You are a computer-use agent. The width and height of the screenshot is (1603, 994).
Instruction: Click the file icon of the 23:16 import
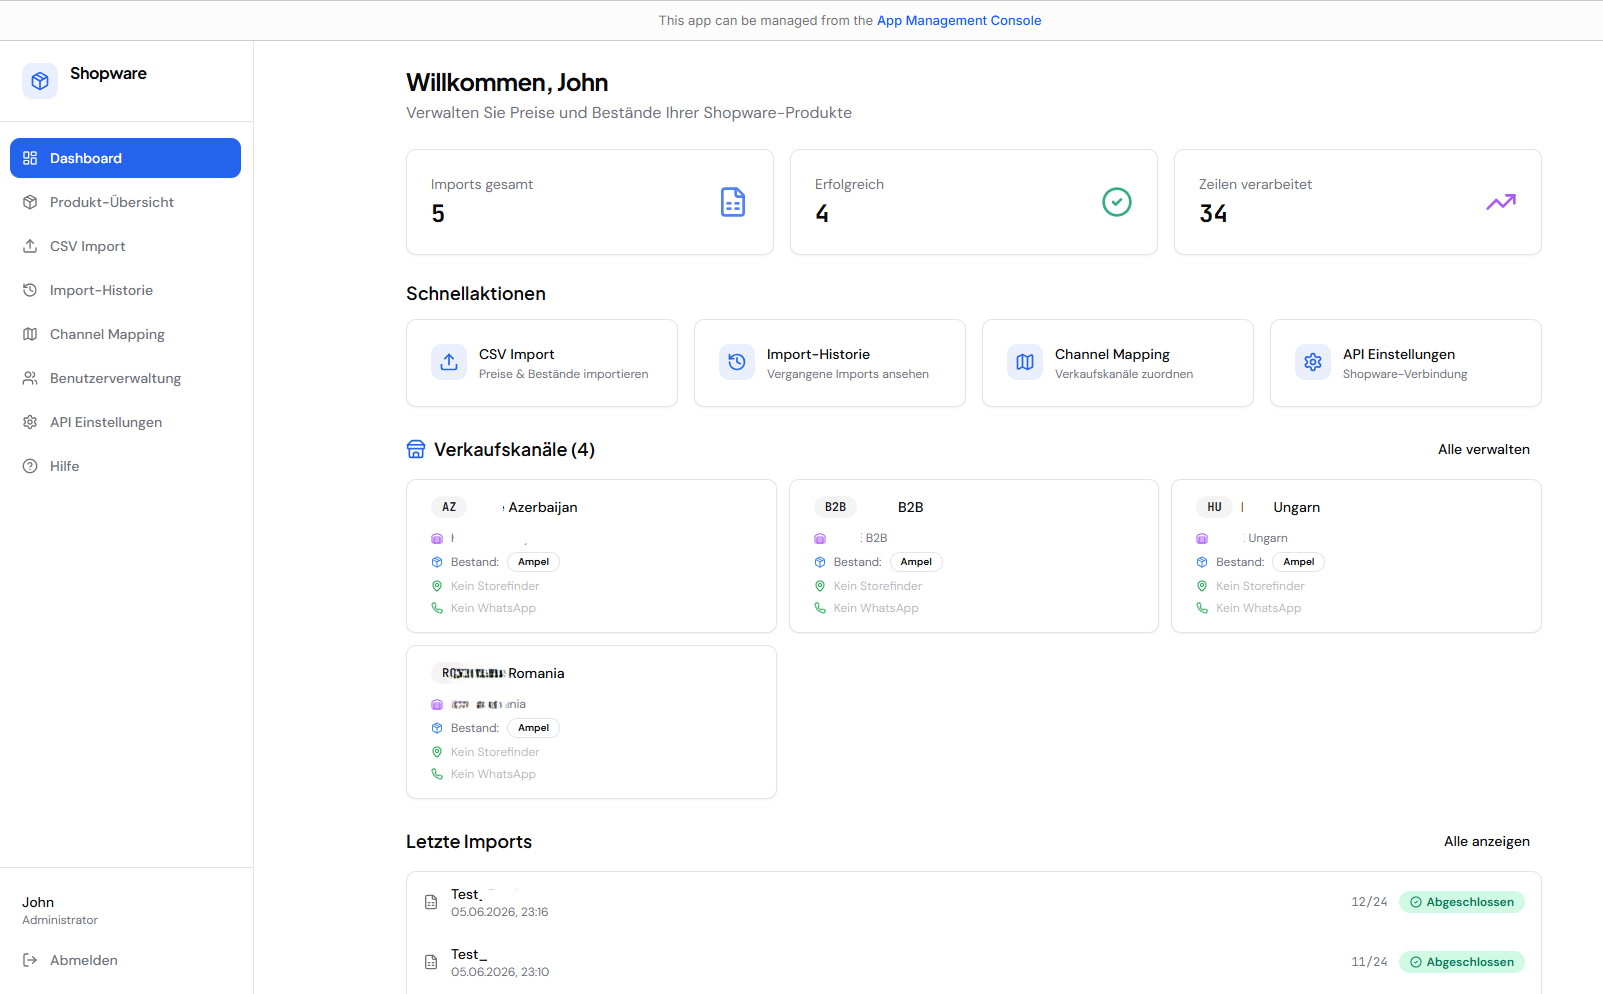point(431,902)
